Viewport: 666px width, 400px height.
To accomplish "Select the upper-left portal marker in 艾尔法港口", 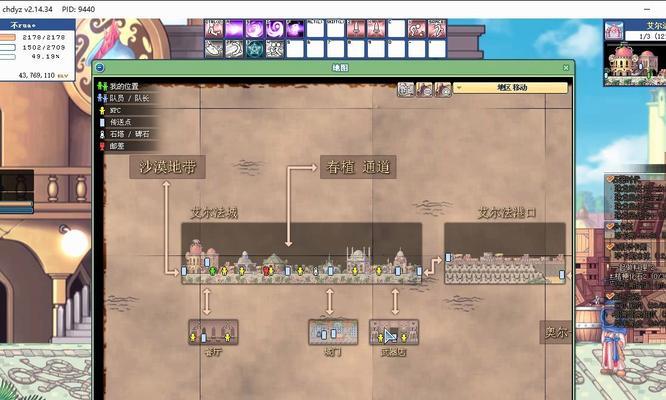I will point(448,256).
